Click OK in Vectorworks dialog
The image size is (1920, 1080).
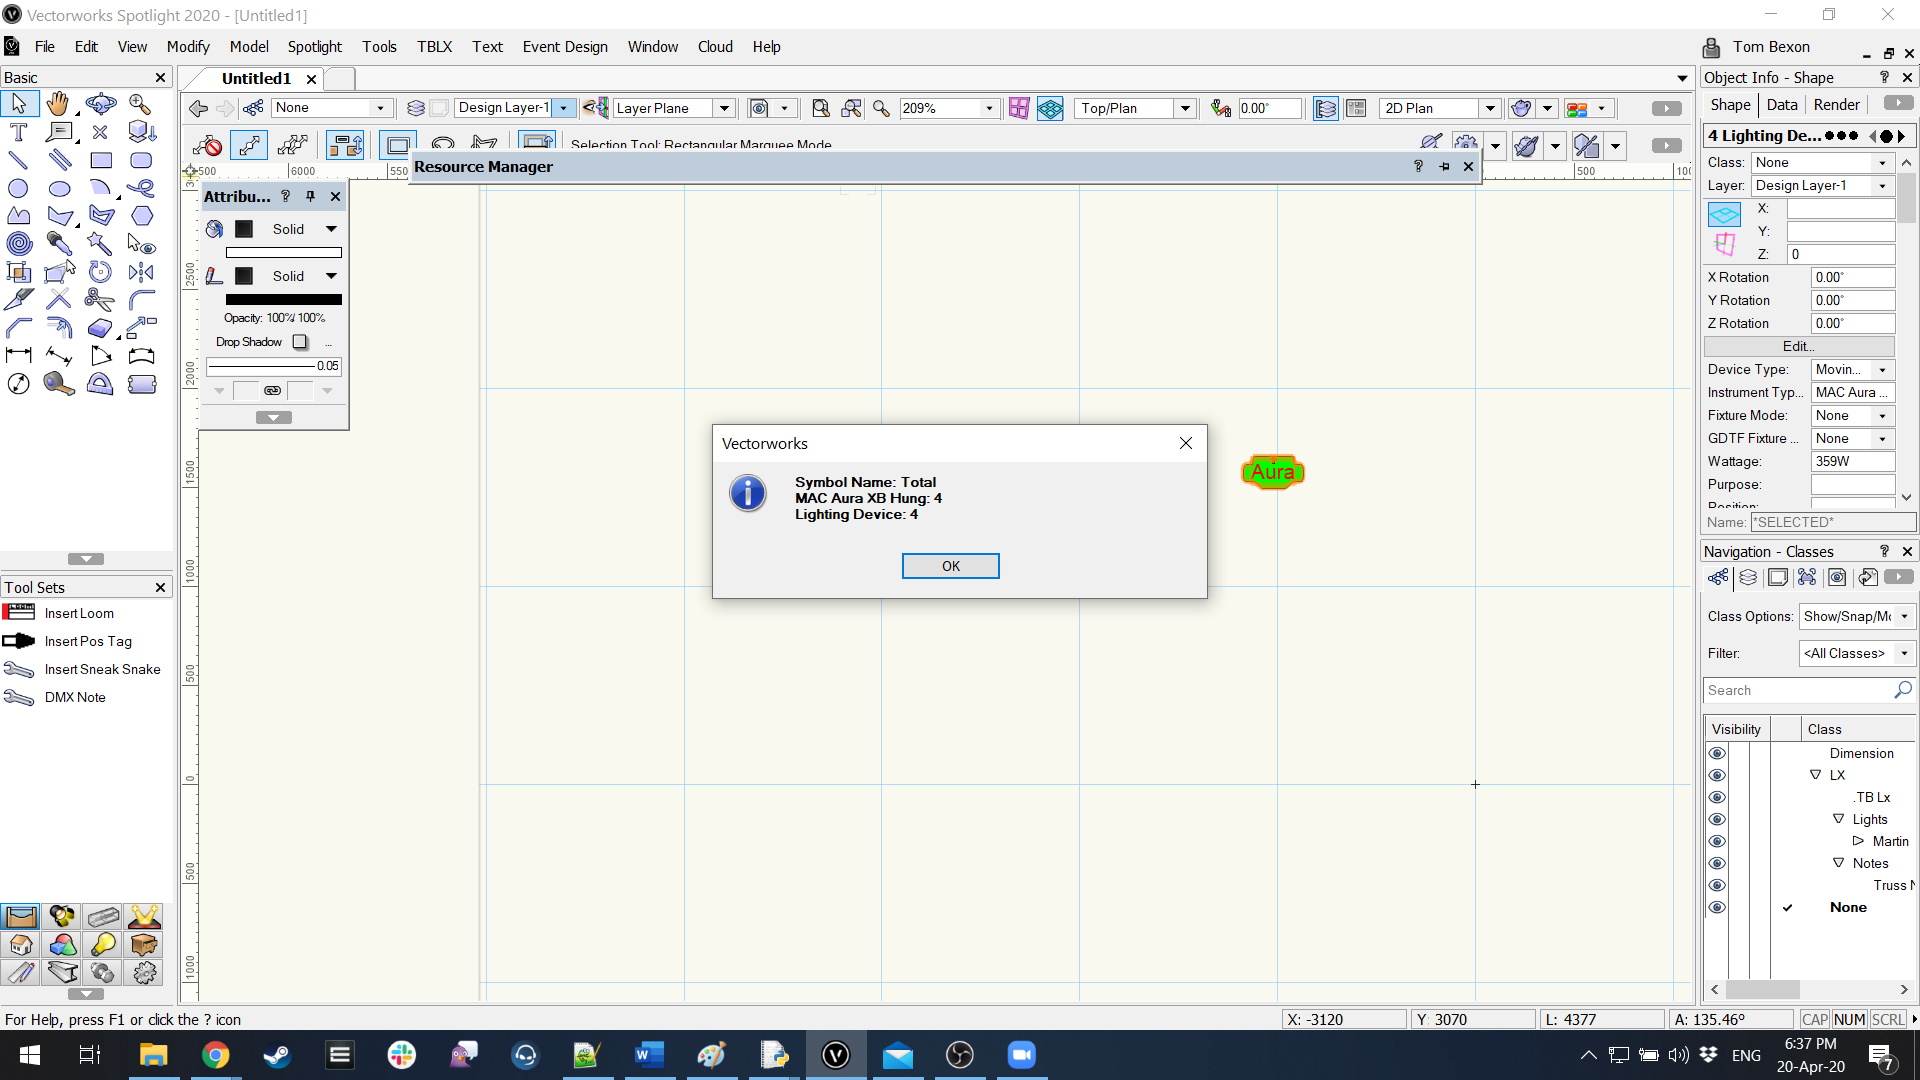pyautogui.click(x=950, y=566)
